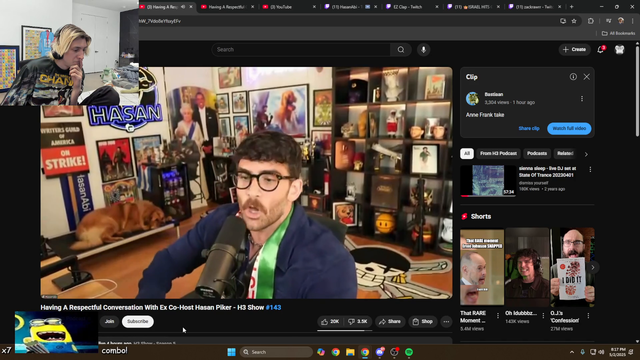Activate voice search microphone icon
The height and width of the screenshot is (360, 640).
click(424, 49)
